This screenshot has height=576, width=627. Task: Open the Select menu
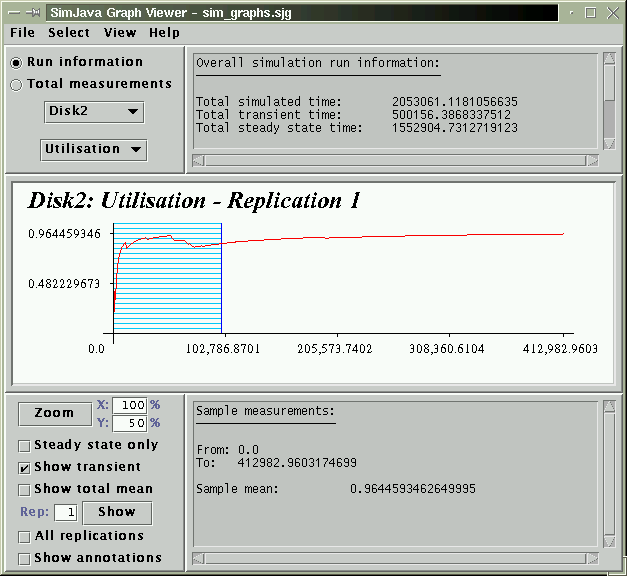point(69,33)
